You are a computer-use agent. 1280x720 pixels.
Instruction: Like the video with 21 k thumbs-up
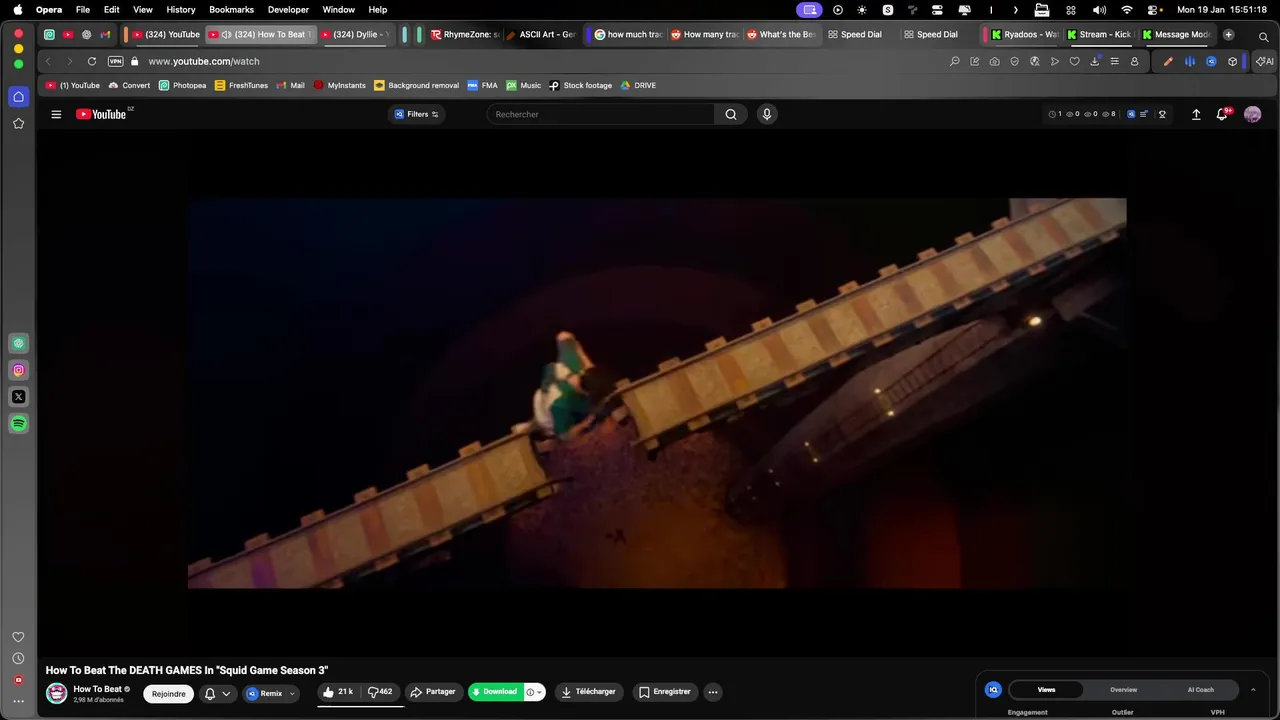[338, 692]
